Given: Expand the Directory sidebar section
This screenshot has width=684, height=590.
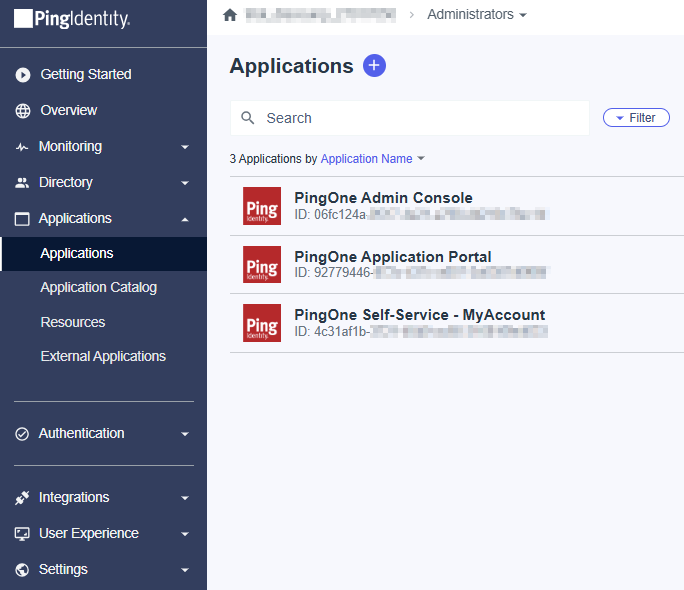Looking at the screenshot, I should point(184,183).
